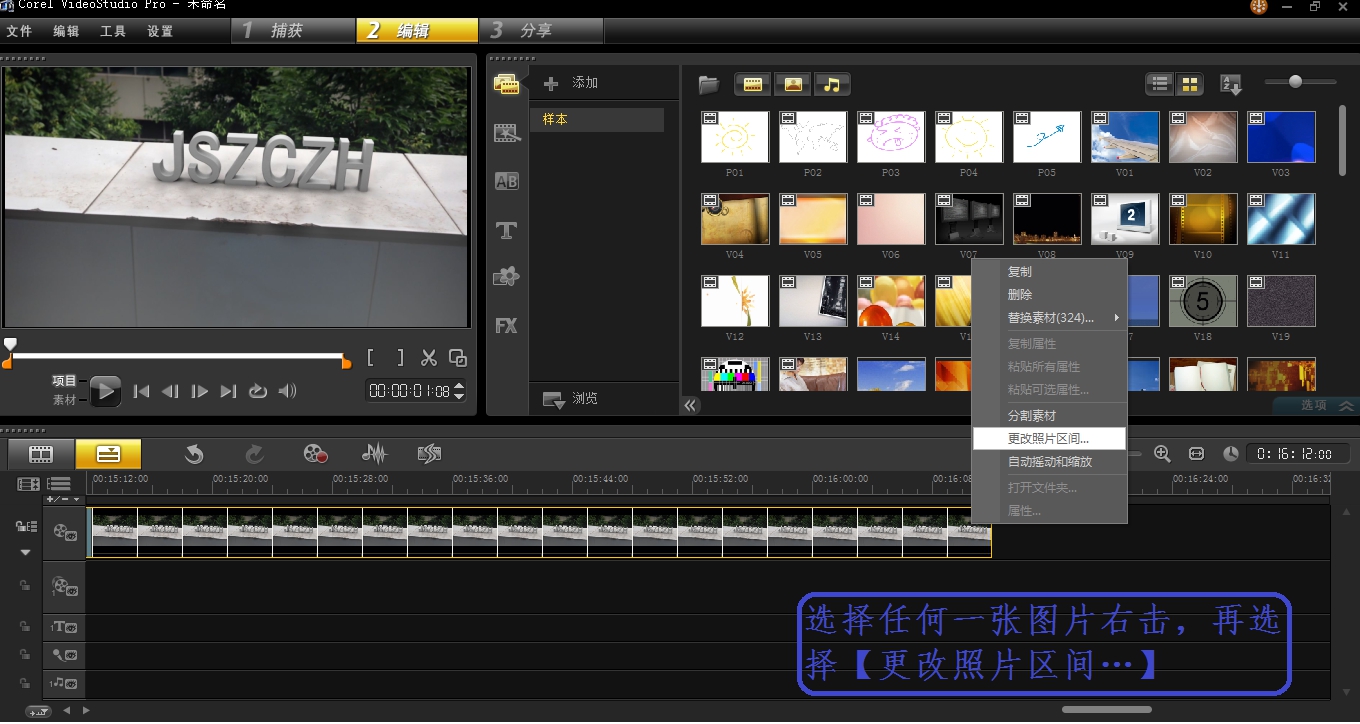Select the V18 countdown thumbnail
This screenshot has width=1360, height=724.
point(1203,302)
